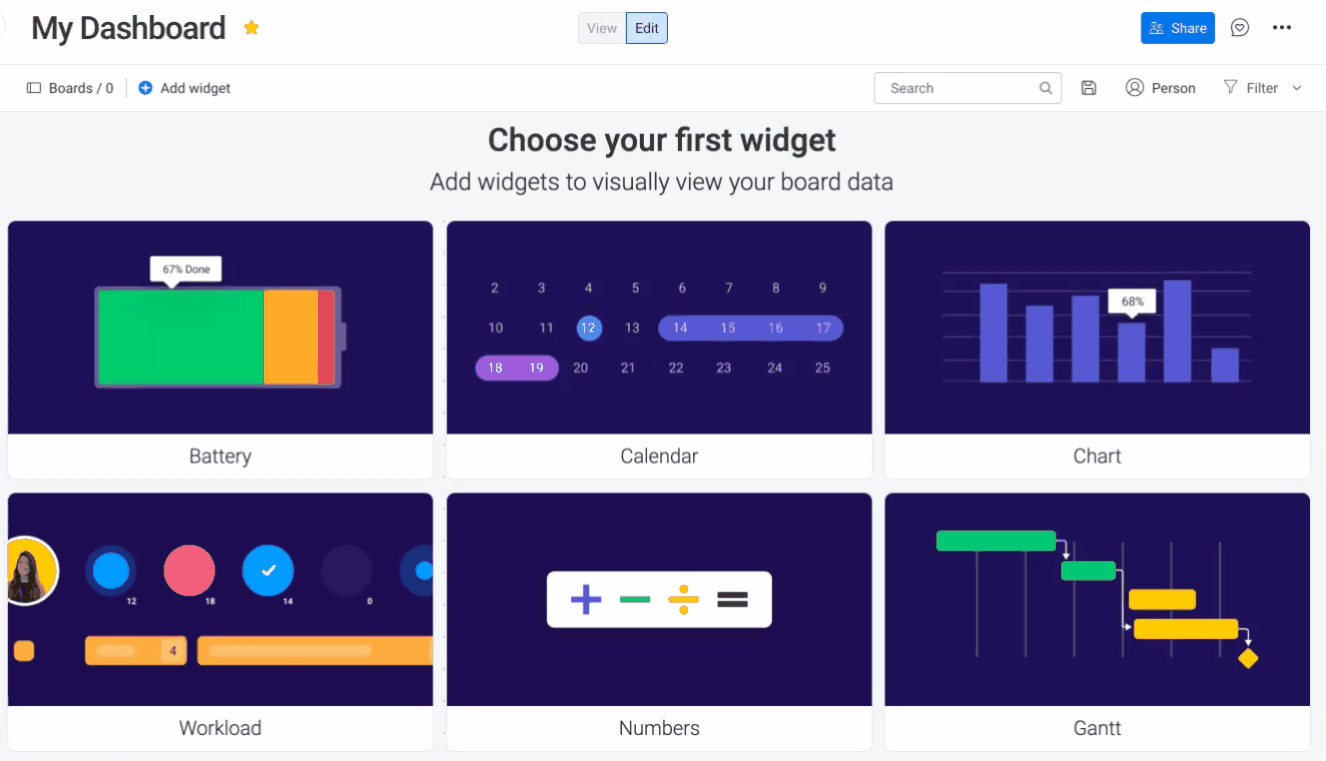This screenshot has height=761, width=1326.
Task: Pick the Gantt widget card
Action: pos(1097,621)
